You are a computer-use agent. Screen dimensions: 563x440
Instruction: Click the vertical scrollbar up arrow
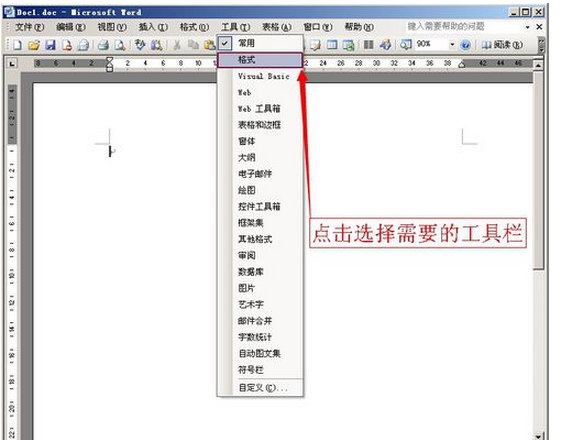click(538, 65)
